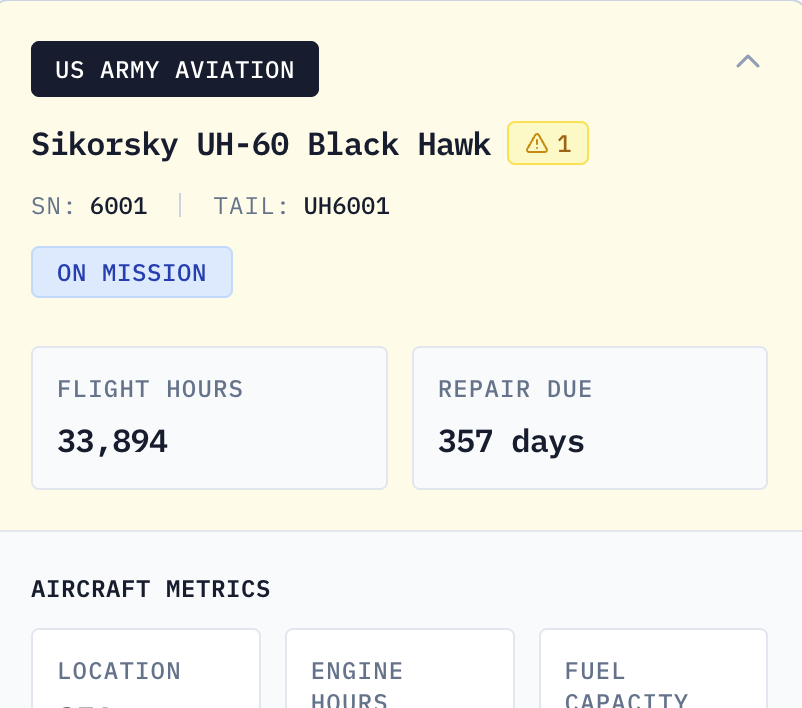Select tail number UH6001
This screenshot has height=708, width=802.
coord(347,206)
